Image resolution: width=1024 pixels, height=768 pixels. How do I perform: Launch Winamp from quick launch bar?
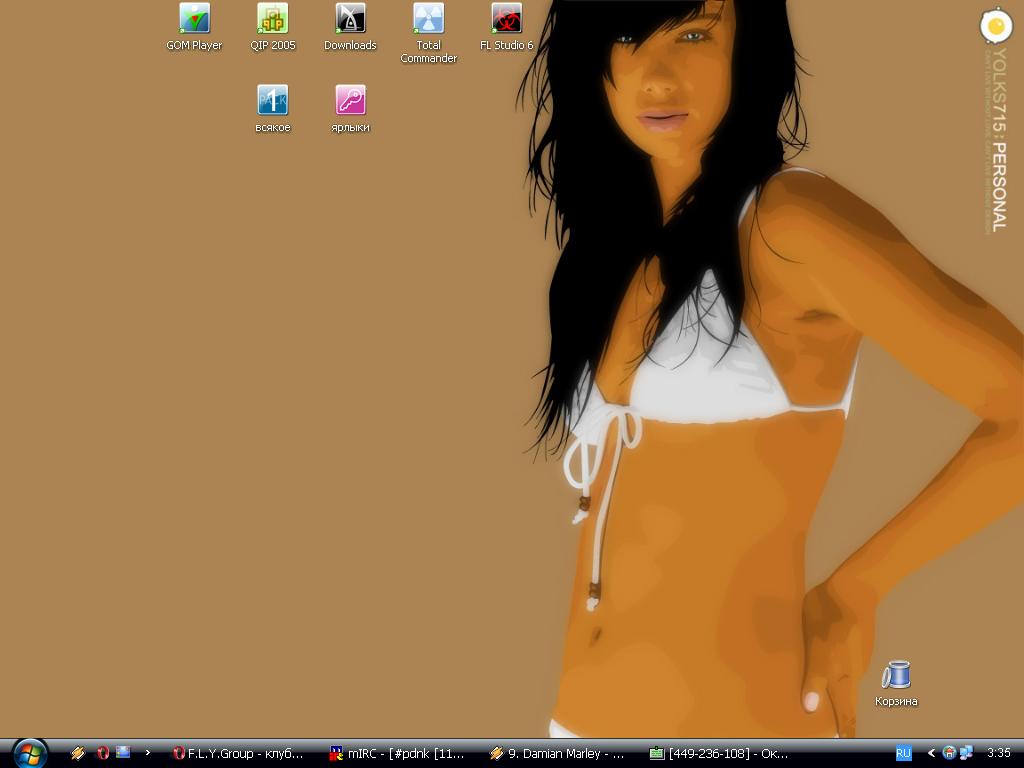(78, 753)
